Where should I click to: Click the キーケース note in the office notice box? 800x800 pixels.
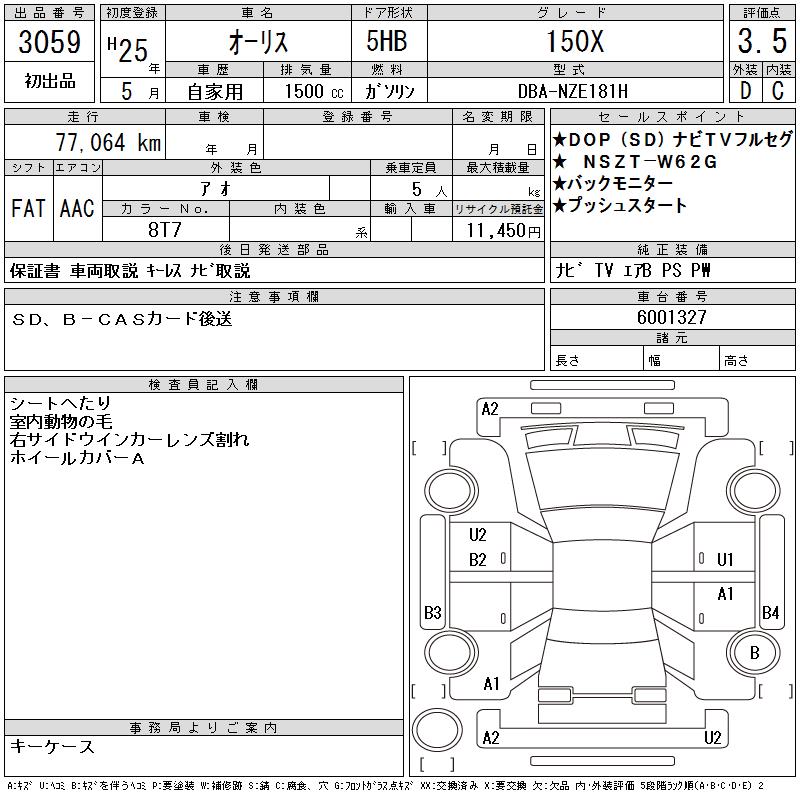pos(52,747)
